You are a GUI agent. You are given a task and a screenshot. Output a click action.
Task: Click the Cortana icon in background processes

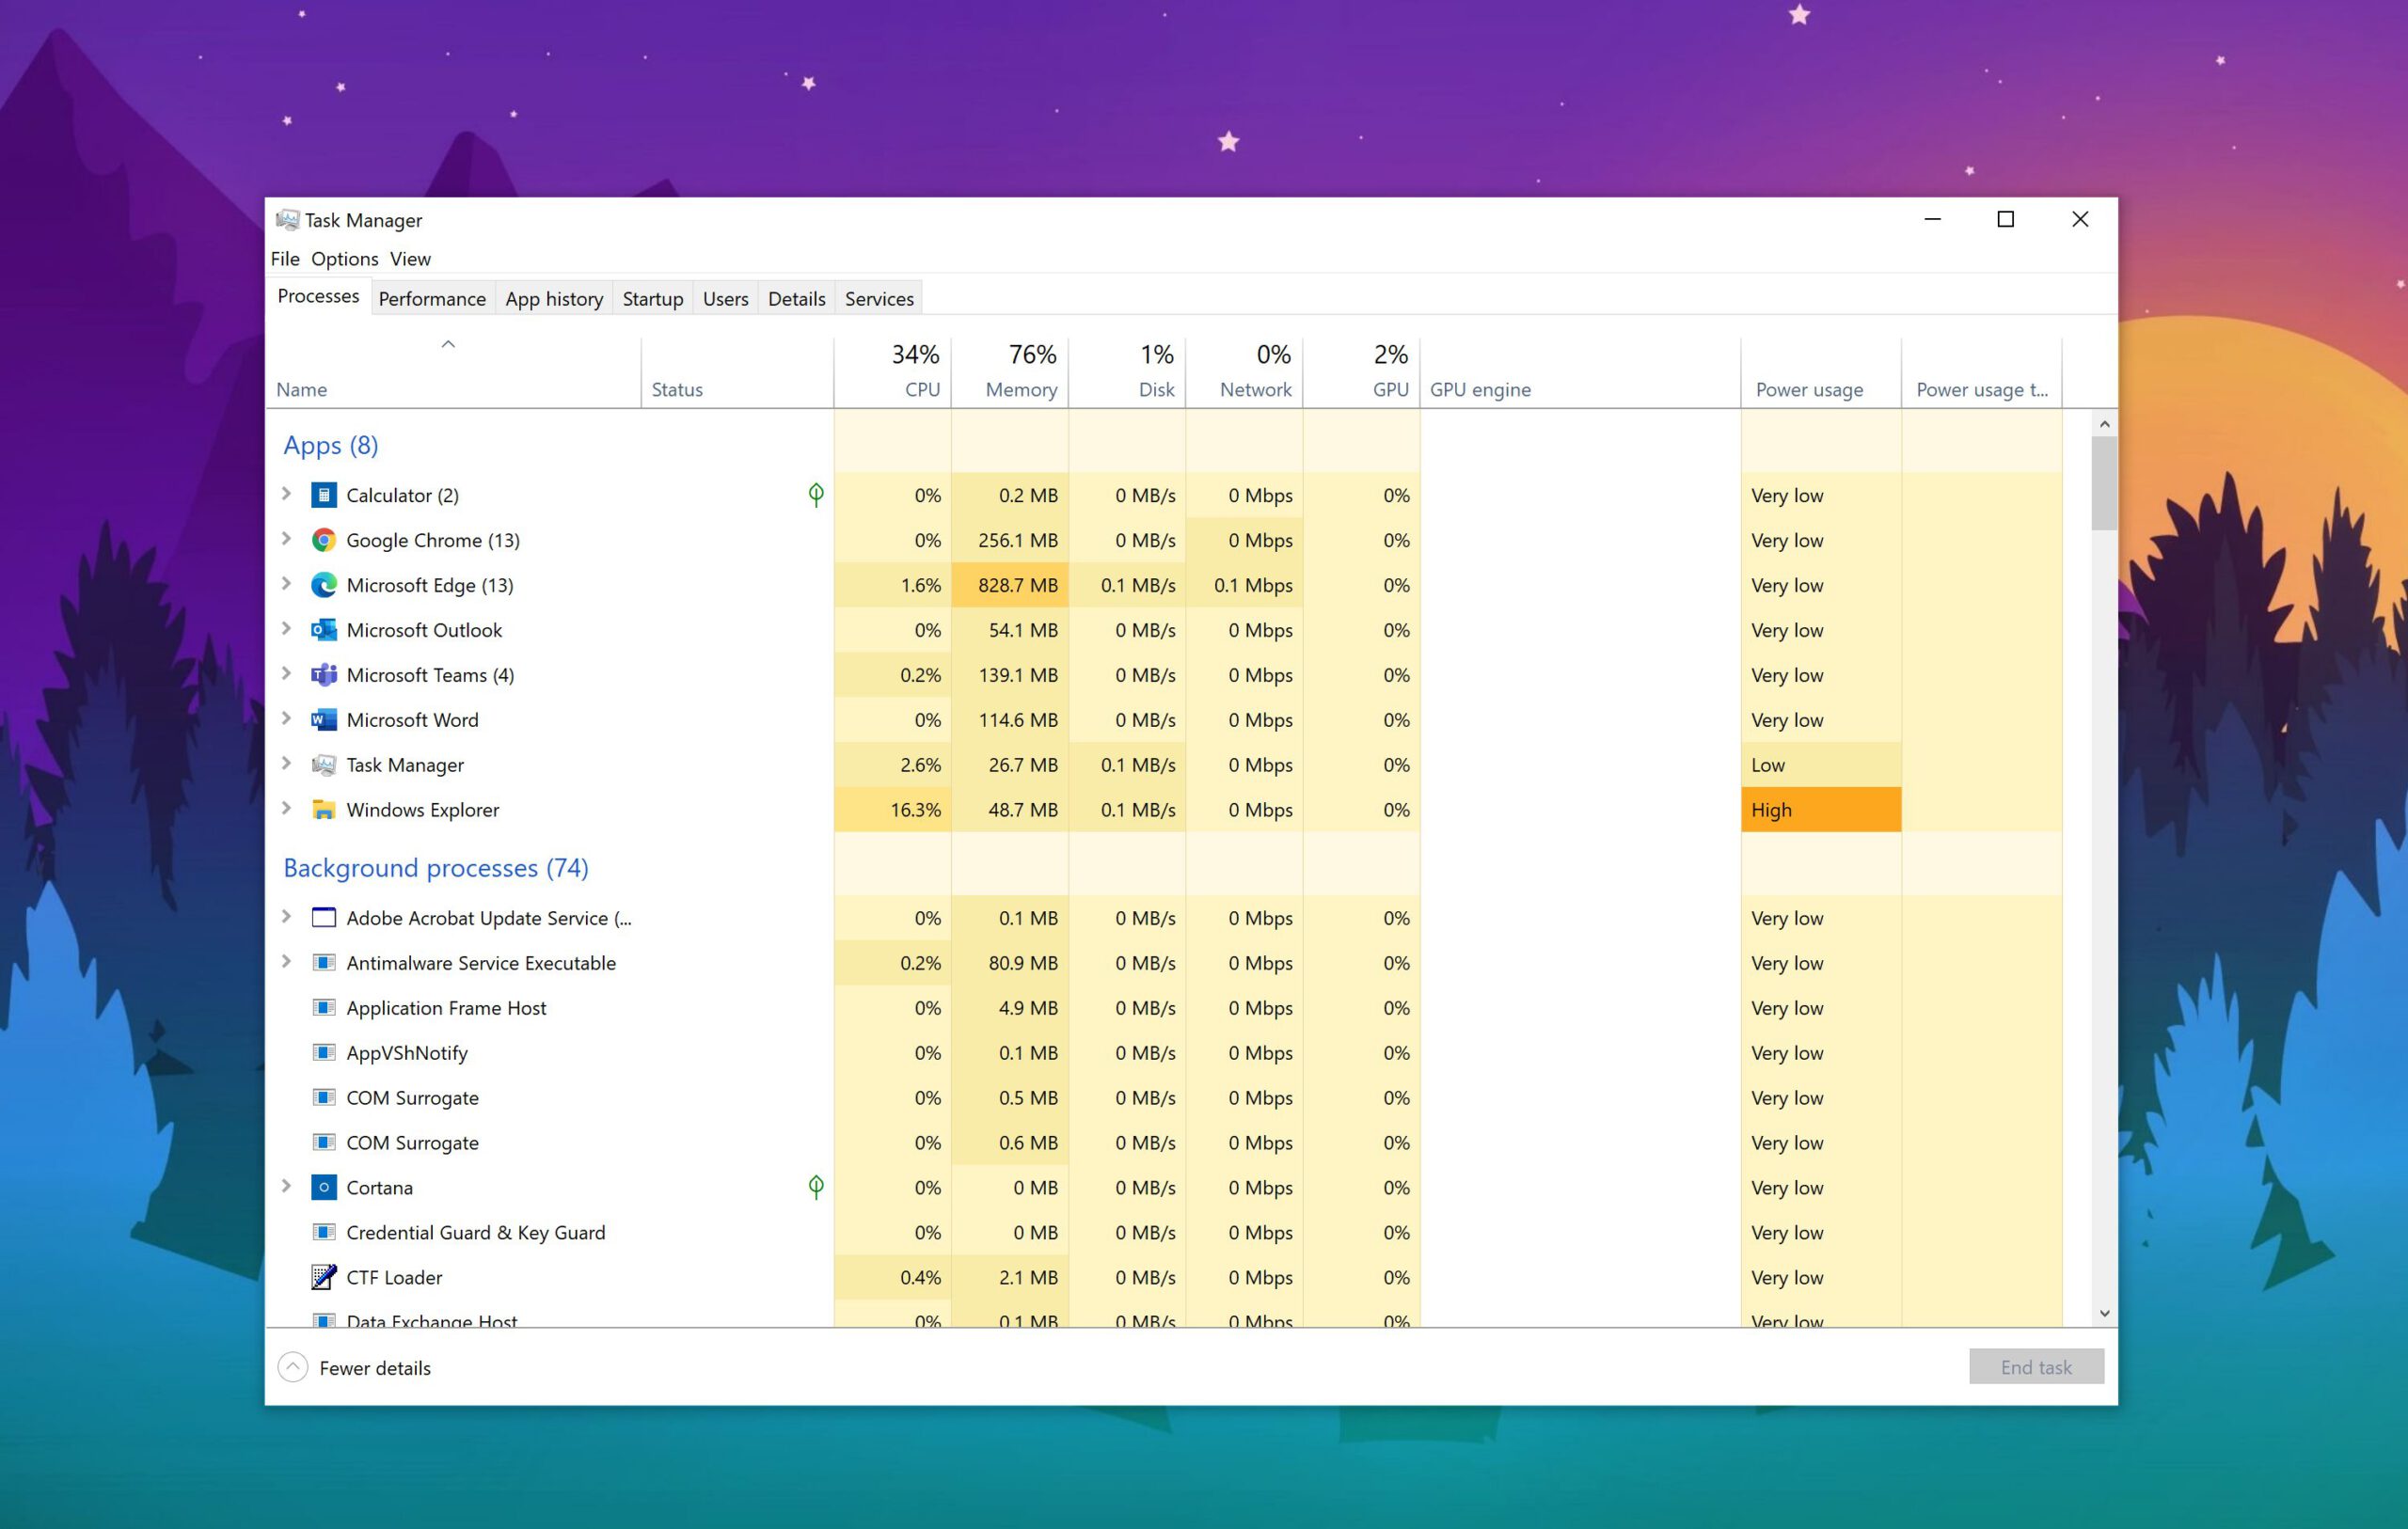point(325,1187)
